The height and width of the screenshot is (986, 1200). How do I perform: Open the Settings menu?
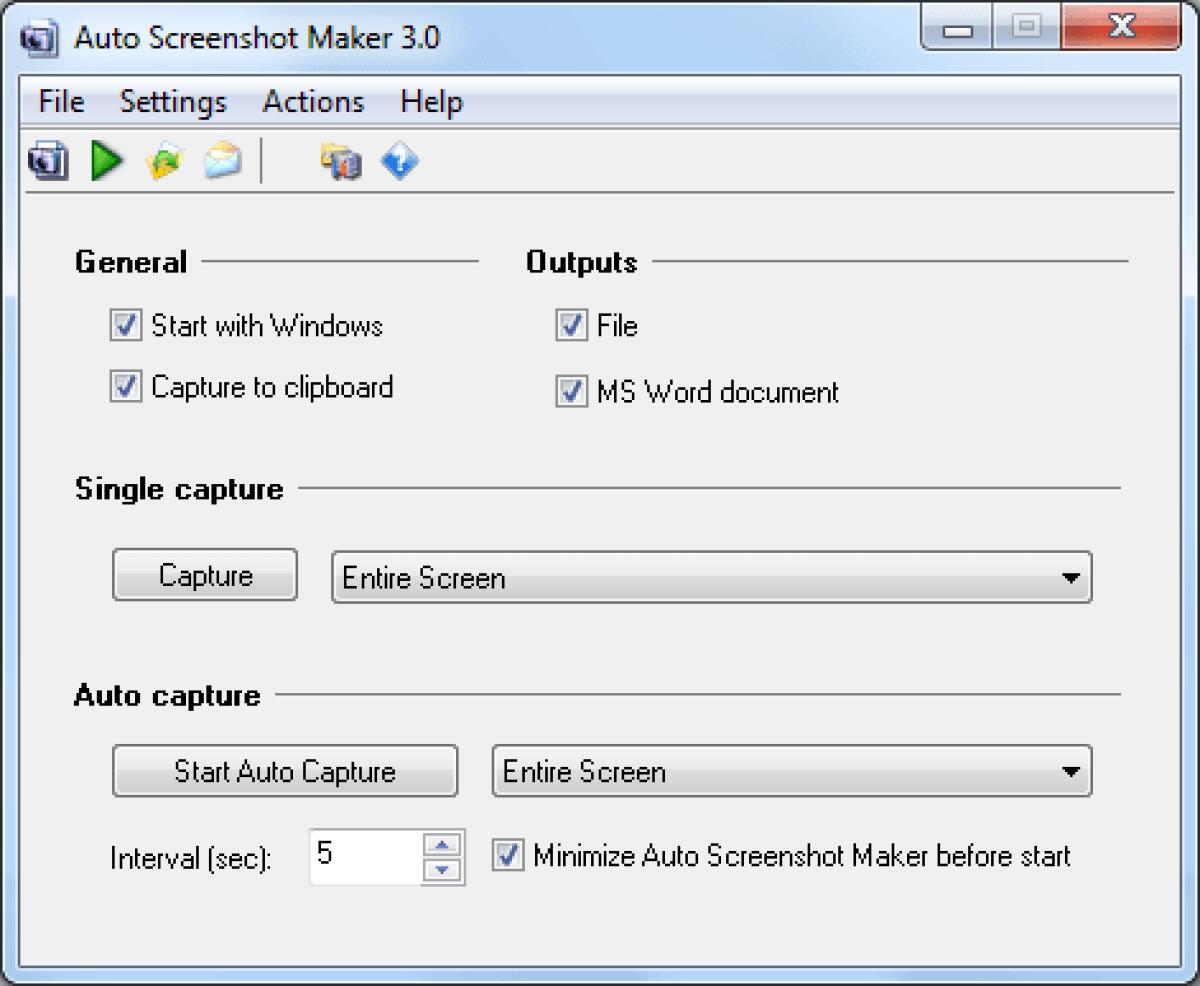coord(172,101)
